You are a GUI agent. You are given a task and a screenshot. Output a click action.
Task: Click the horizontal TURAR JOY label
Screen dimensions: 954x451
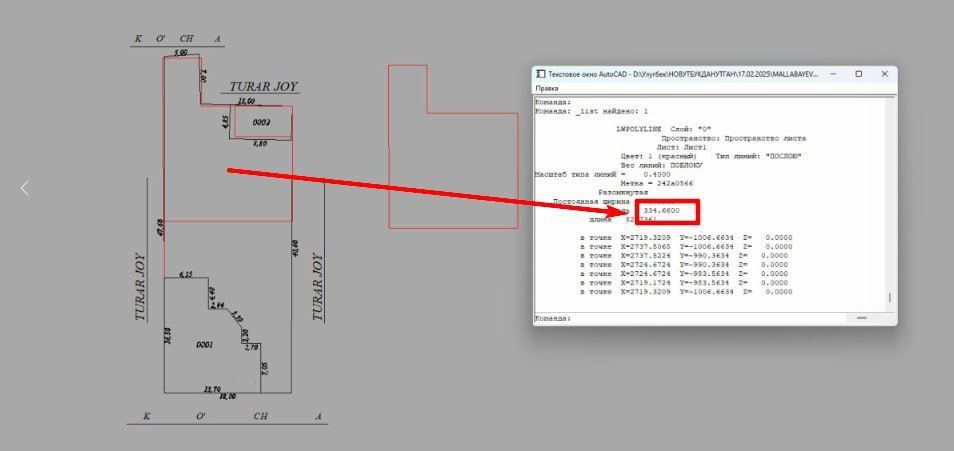[x=263, y=86]
